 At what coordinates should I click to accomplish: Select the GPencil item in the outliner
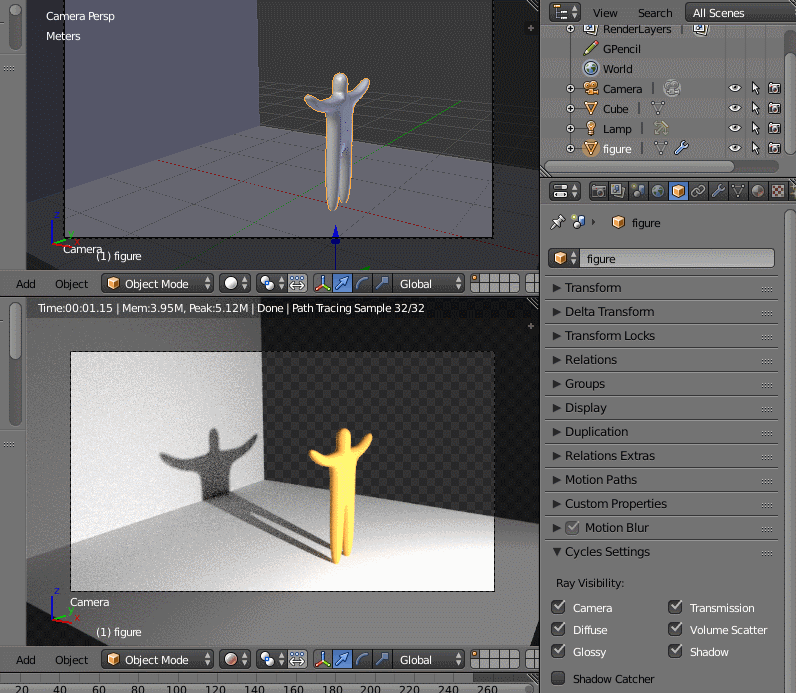pyautogui.click(x=621, y=49)
